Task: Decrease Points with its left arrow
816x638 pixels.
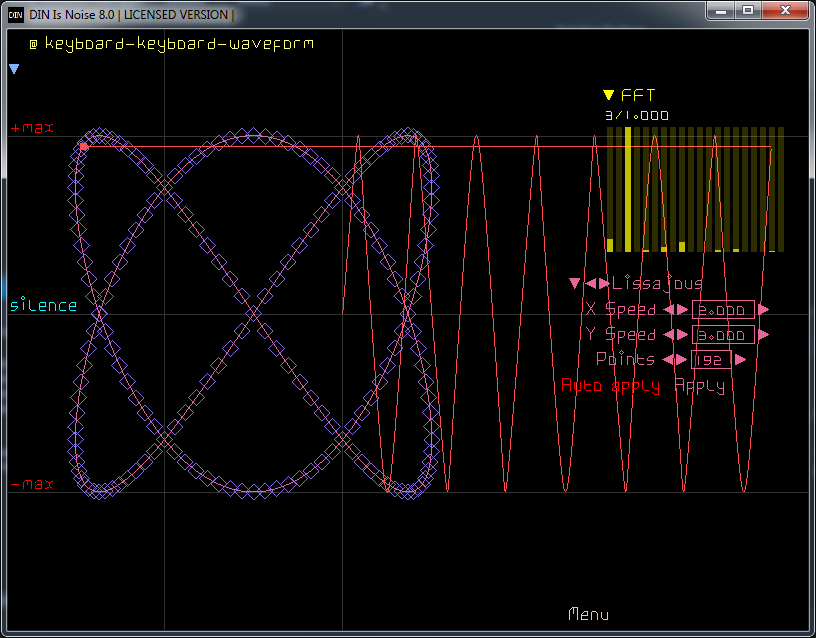Action: point(668,360)
